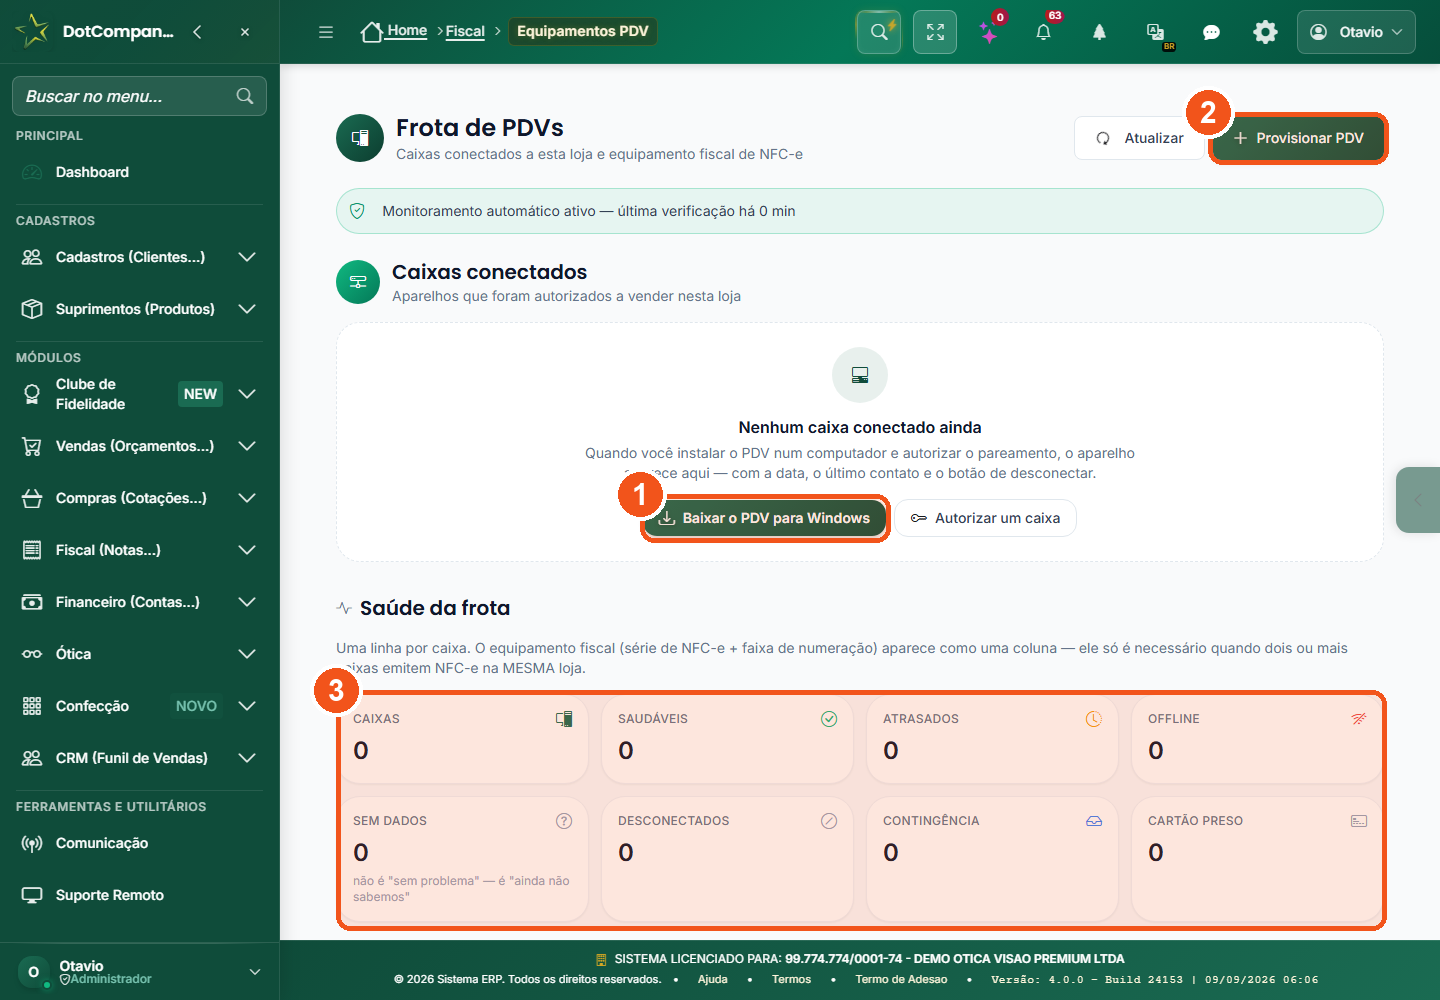This screenshot has height=1000, width=1440.
Task: Click the Autorizar um caixa button
Action: point(985,518)
